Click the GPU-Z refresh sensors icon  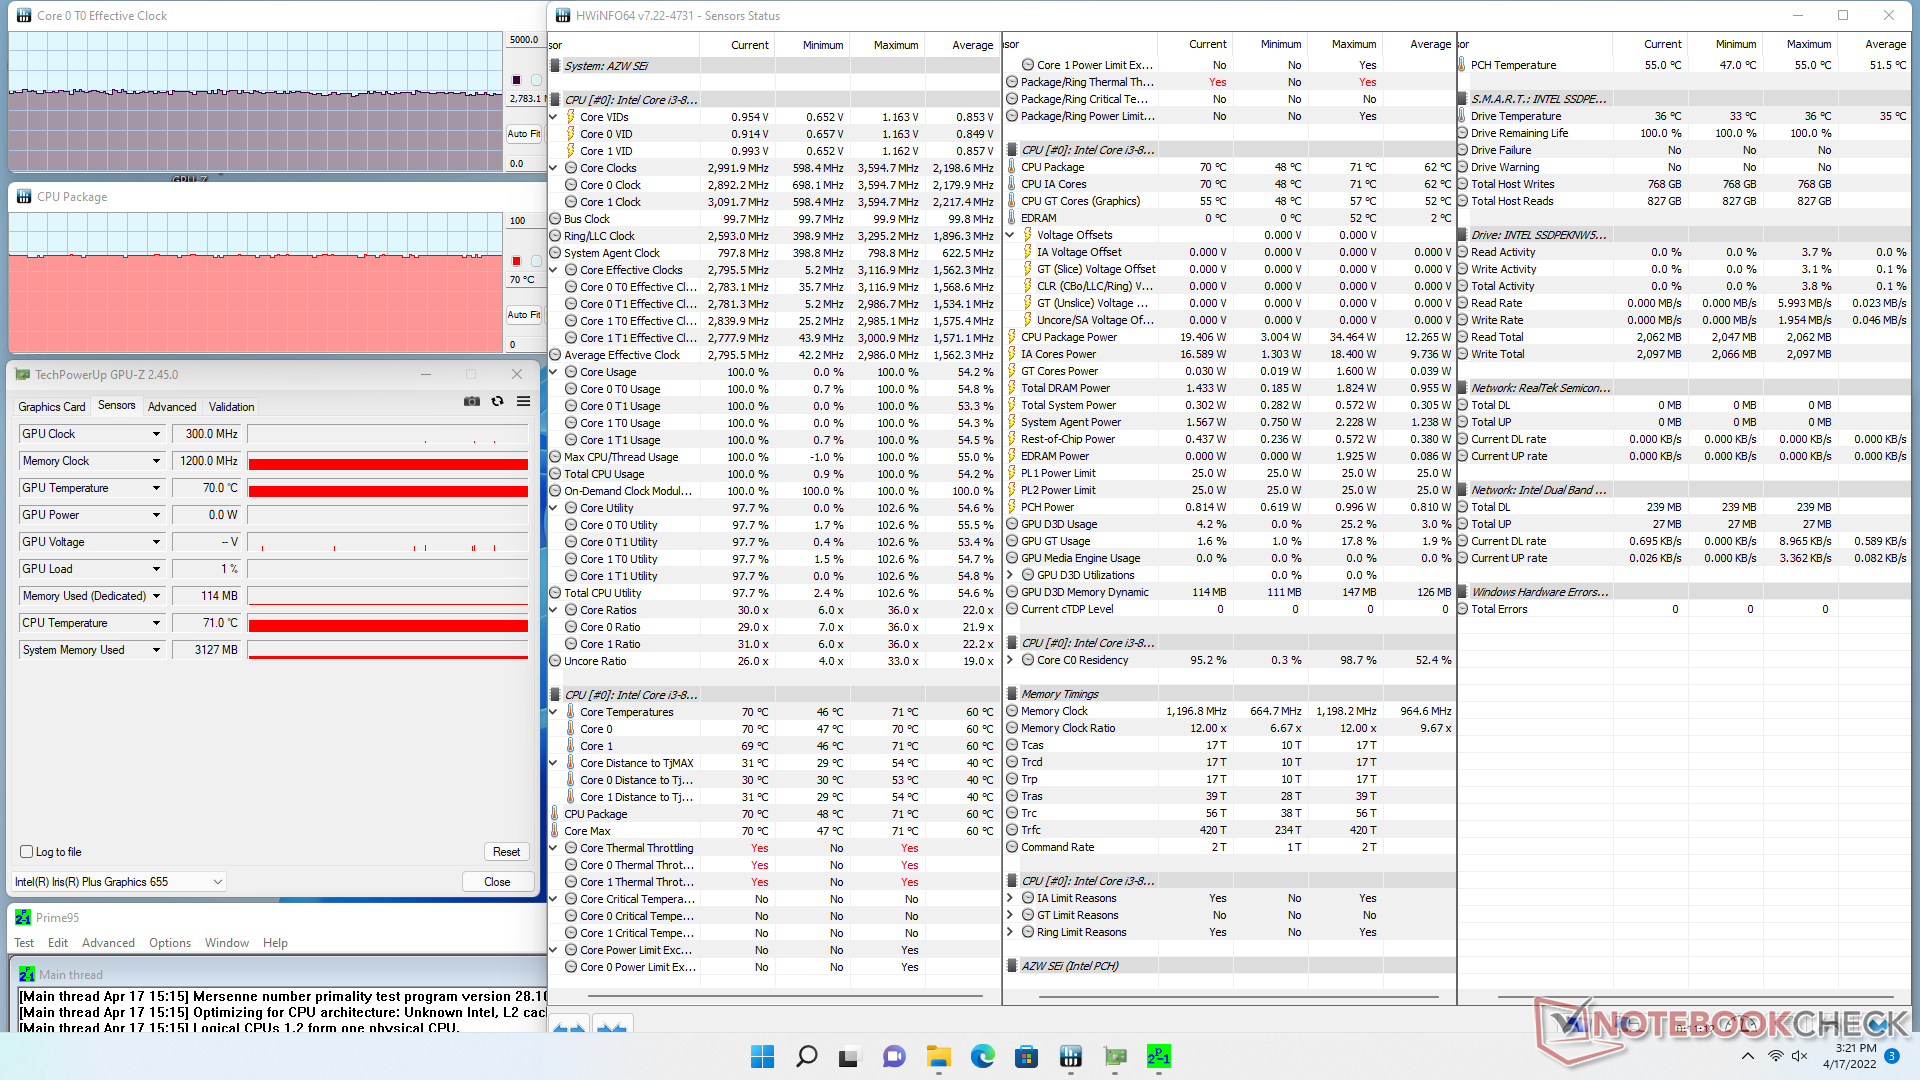(497, 401)
